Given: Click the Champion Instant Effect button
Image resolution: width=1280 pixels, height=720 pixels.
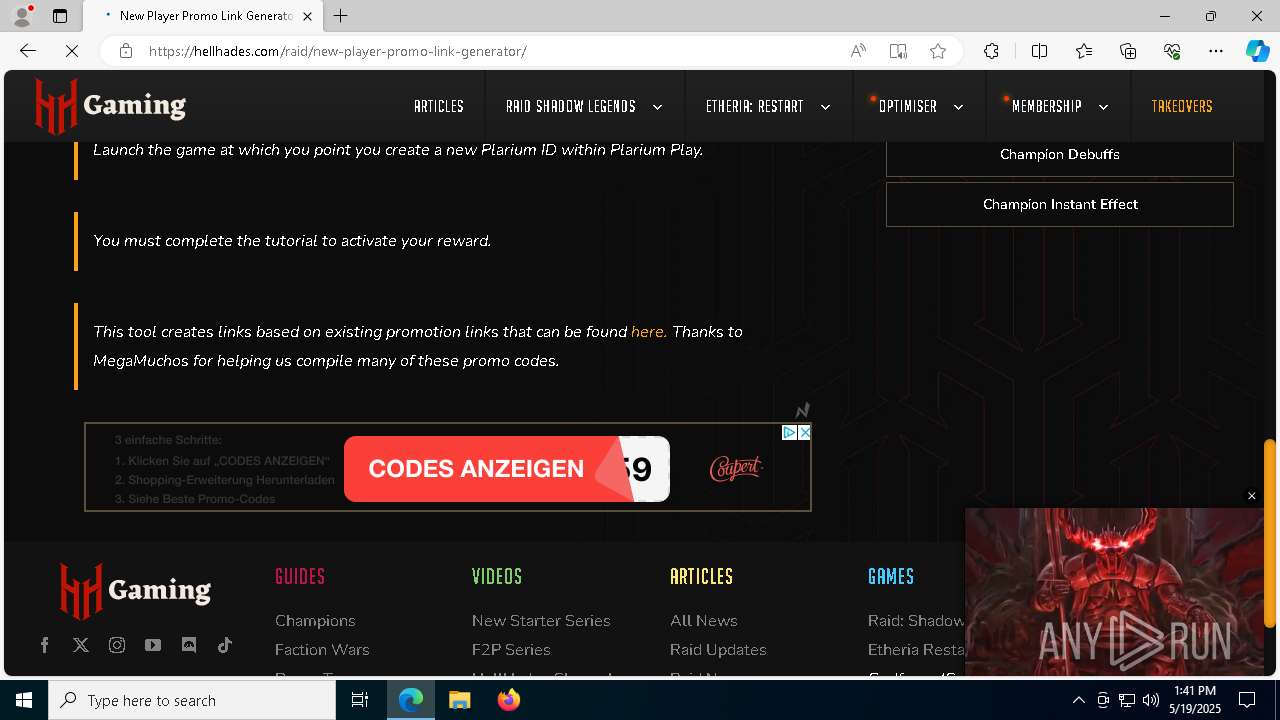Looking at the screenshot, I should coord(1060,204).
